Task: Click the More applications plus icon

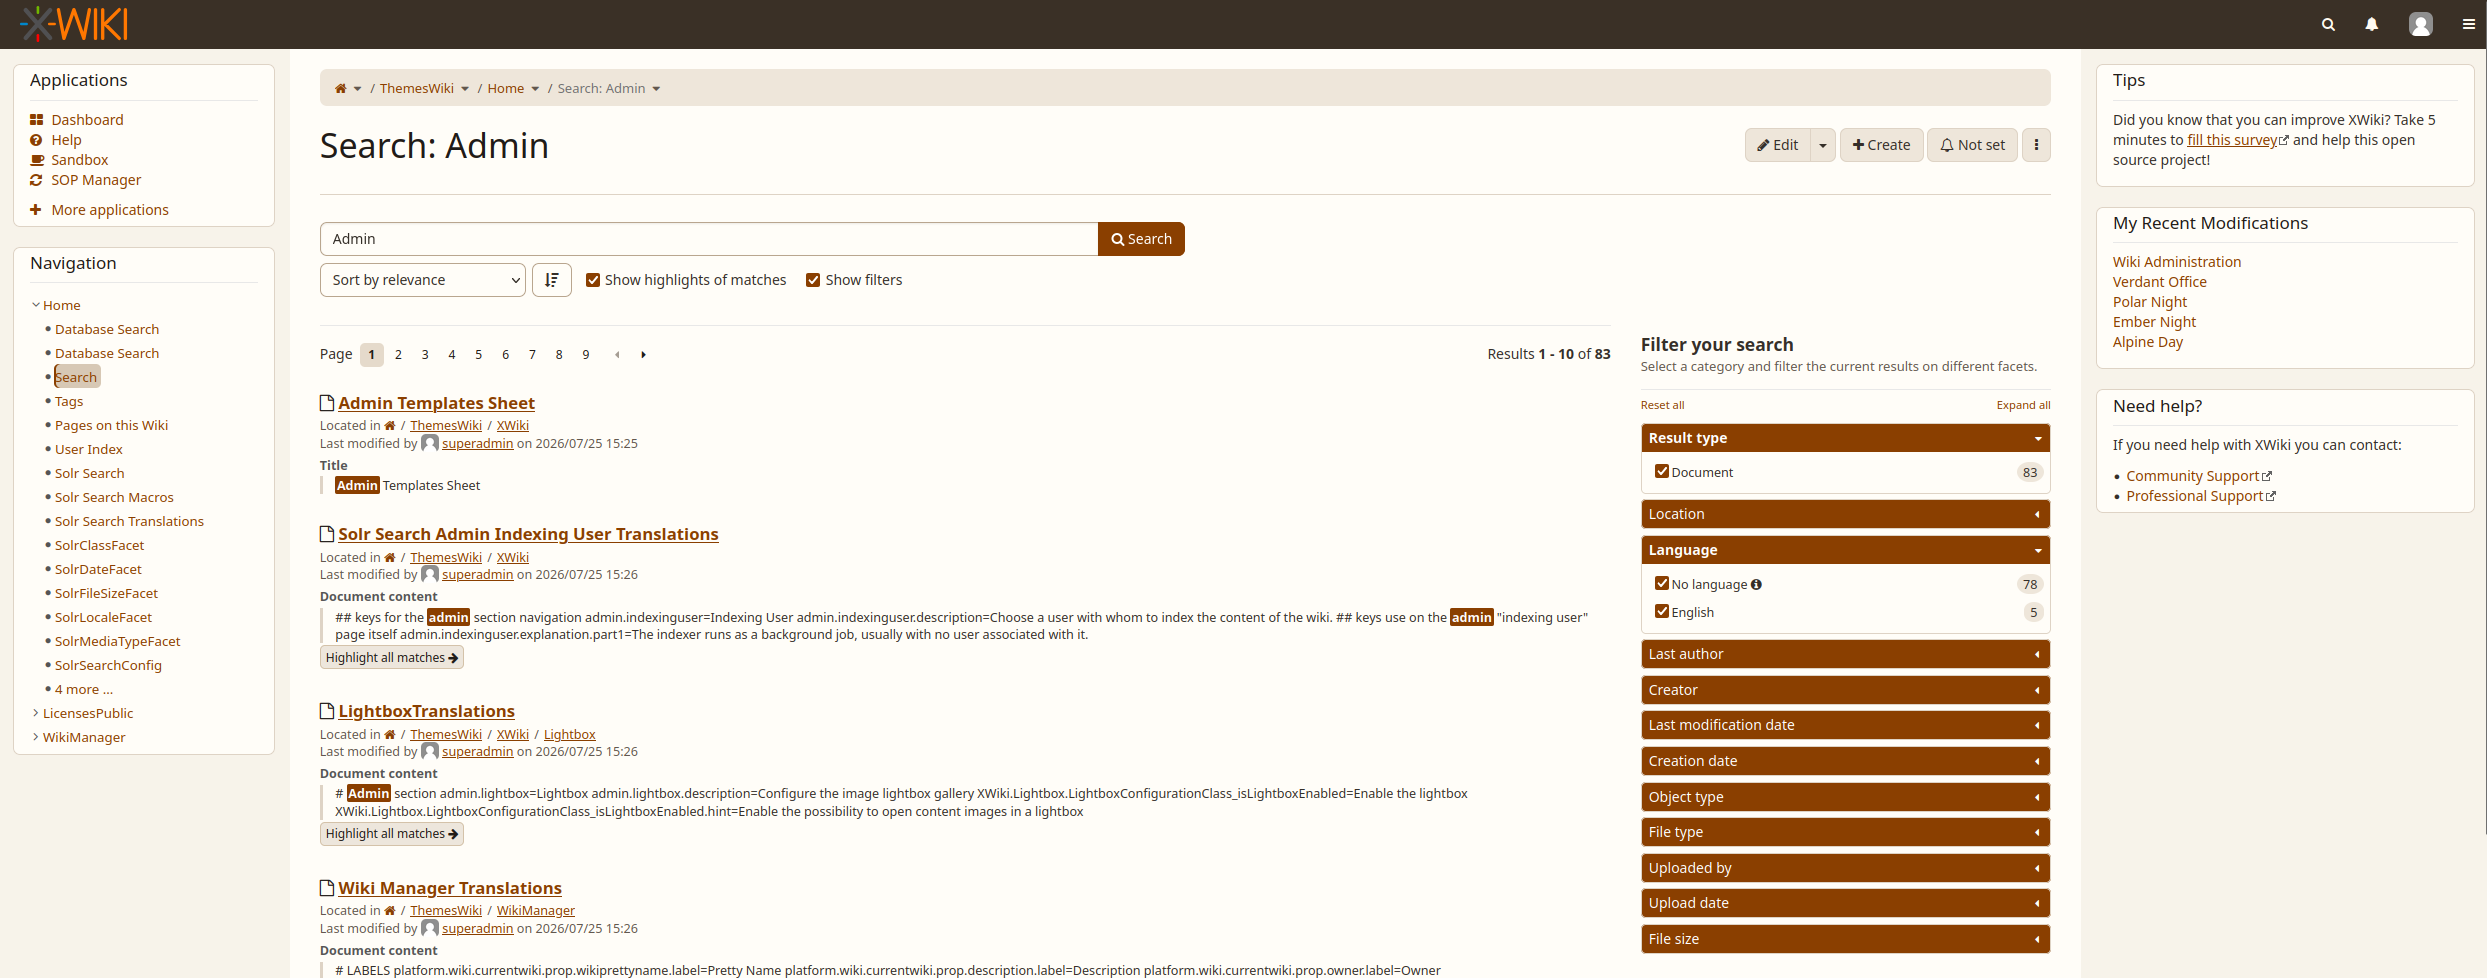Action: 36,210
